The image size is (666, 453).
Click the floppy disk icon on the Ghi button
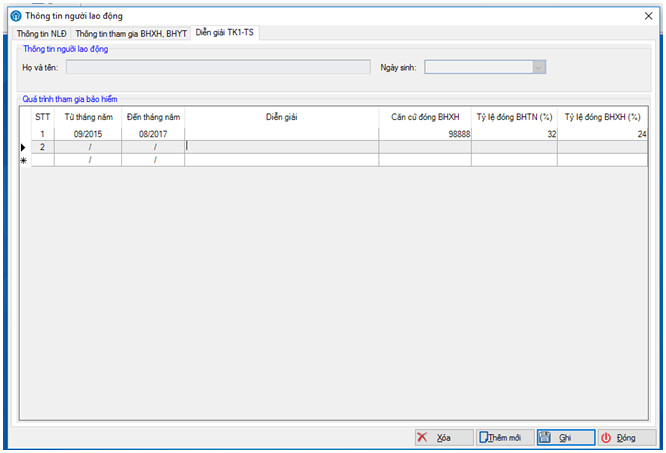pyautogui.click(x=545, y=437)
